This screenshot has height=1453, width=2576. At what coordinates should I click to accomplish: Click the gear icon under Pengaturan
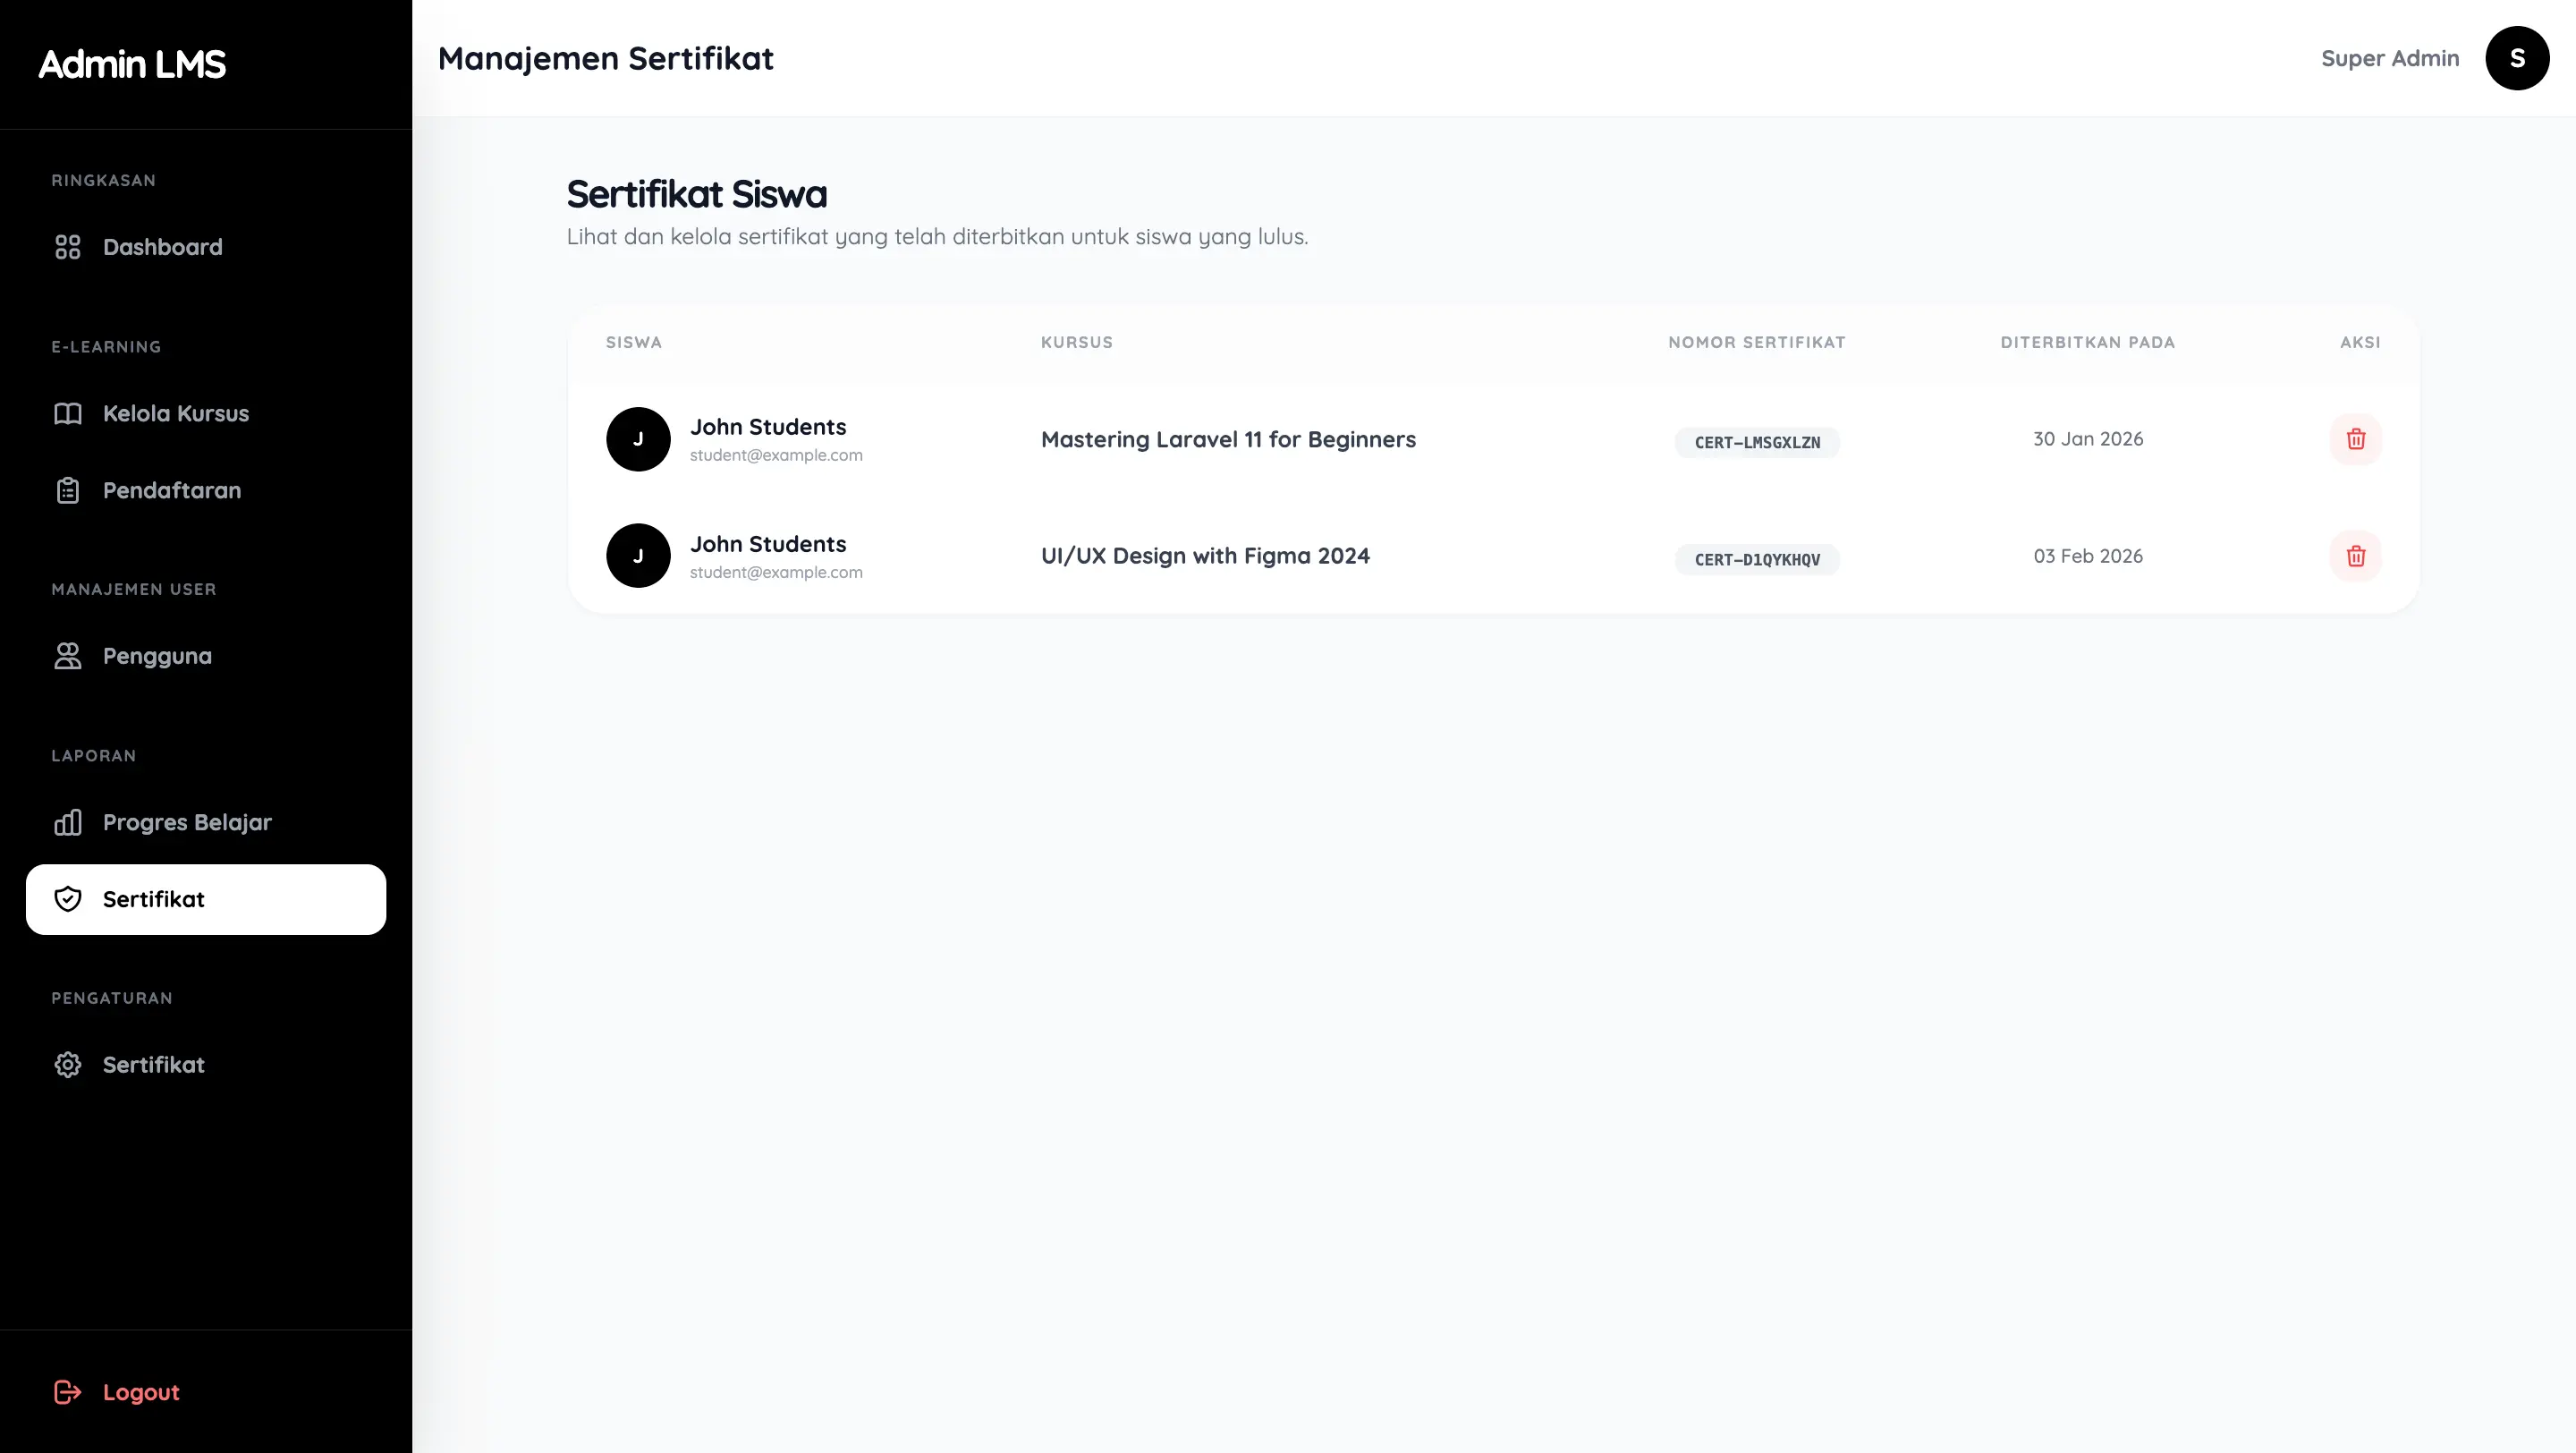[67, 1065]
